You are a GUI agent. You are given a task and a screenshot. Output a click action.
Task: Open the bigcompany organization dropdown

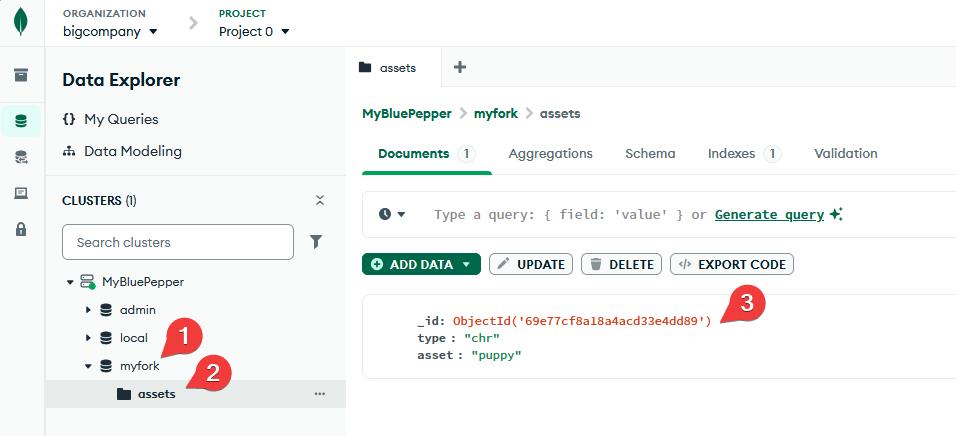pos(110,32)
